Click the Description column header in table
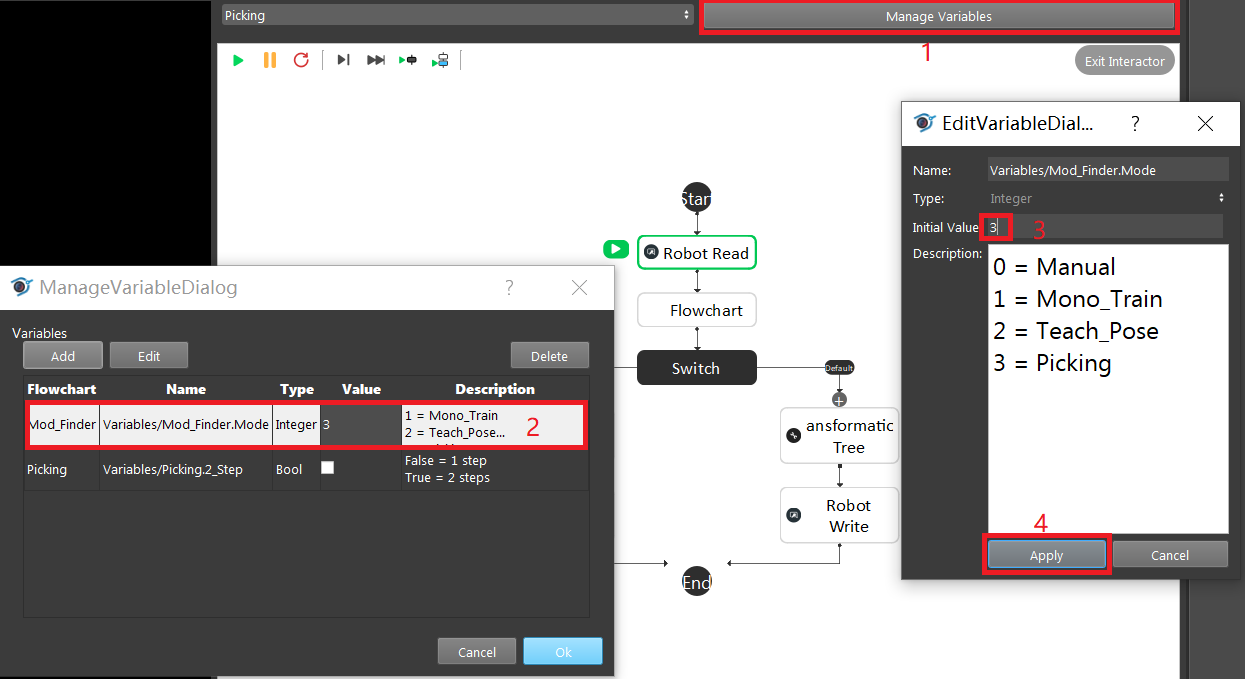The height and width of the screenshot is (681, 1247). pyautogui.click(x=495, y=389)
